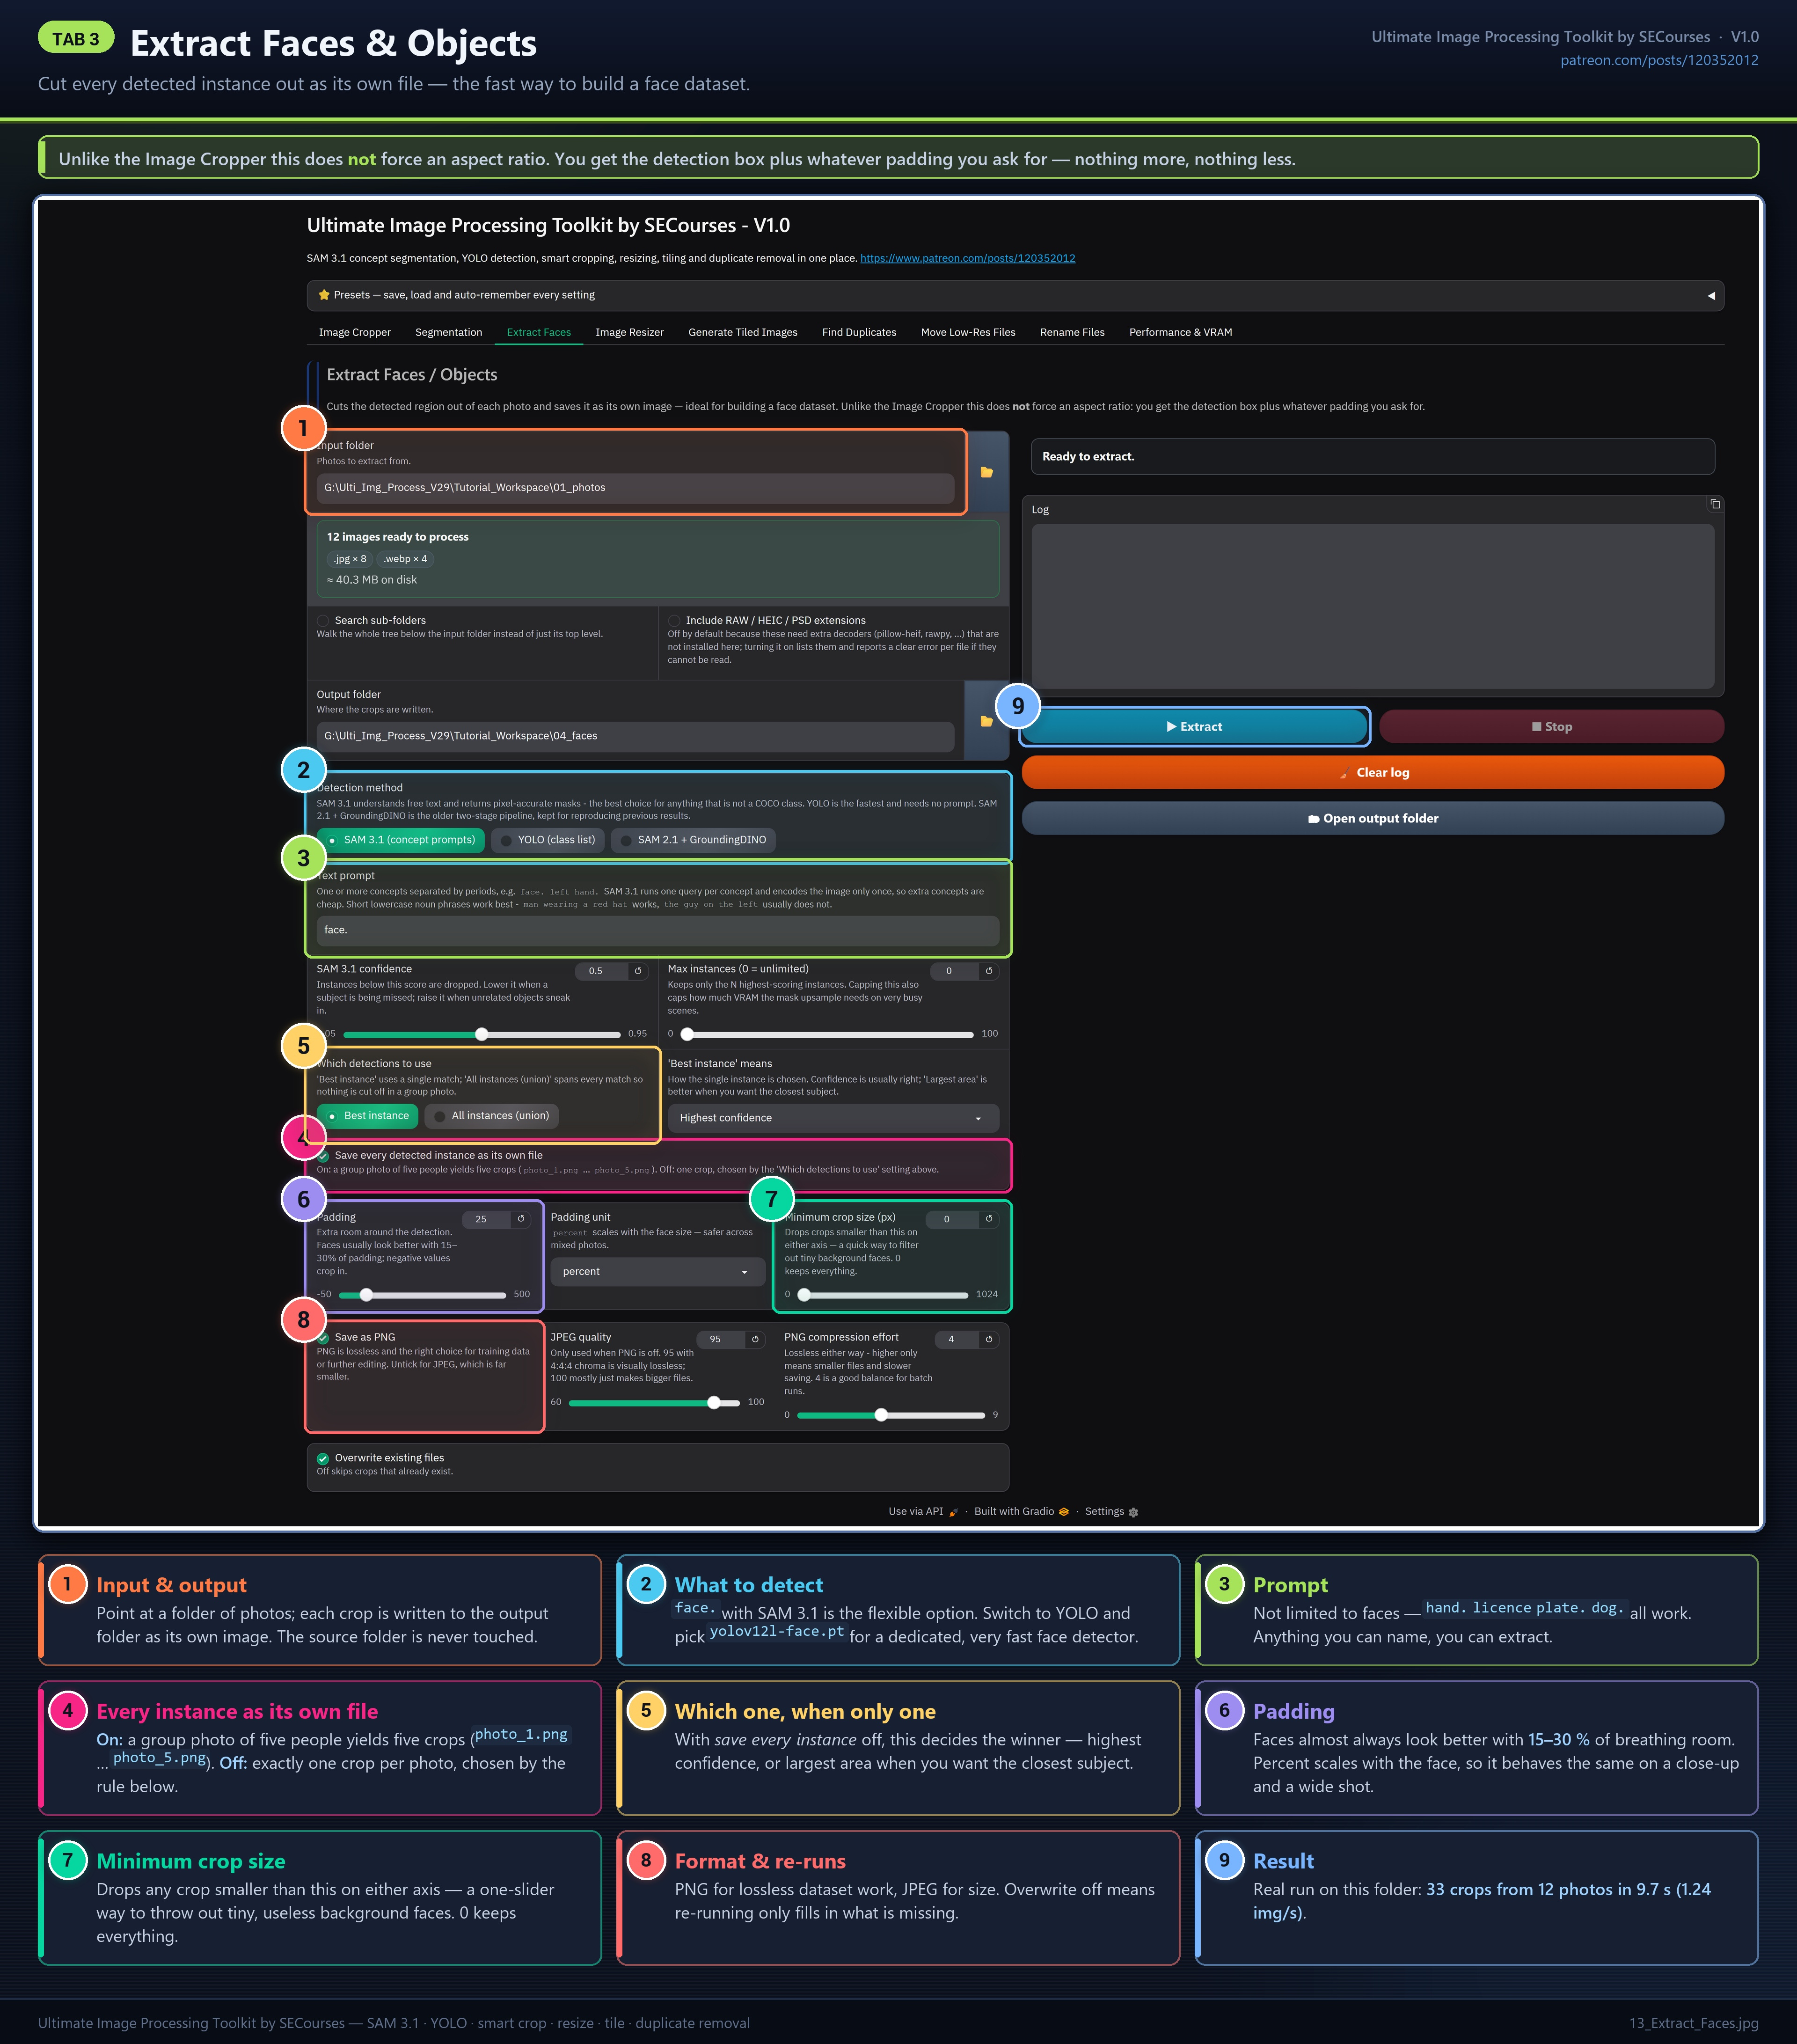Switch to the Image Cropper tab
The width and height of the screenshot is (1797, 2044).
tap(355, 333)
